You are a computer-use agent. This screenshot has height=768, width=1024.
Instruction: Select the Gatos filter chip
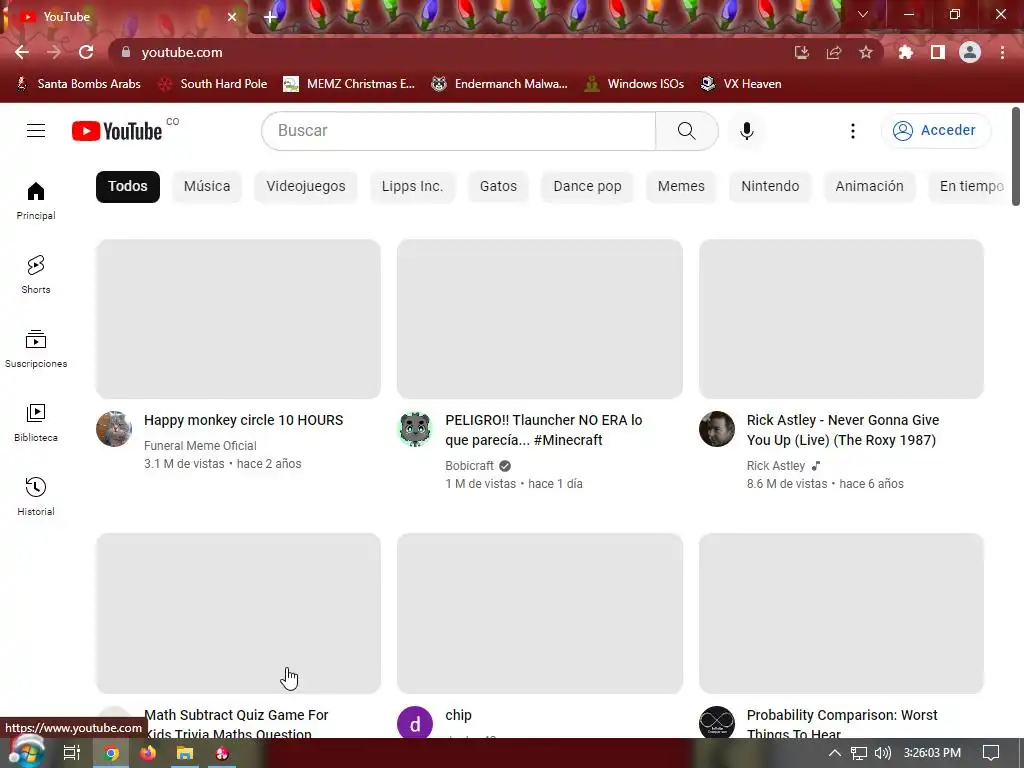(x=498, y=187)
